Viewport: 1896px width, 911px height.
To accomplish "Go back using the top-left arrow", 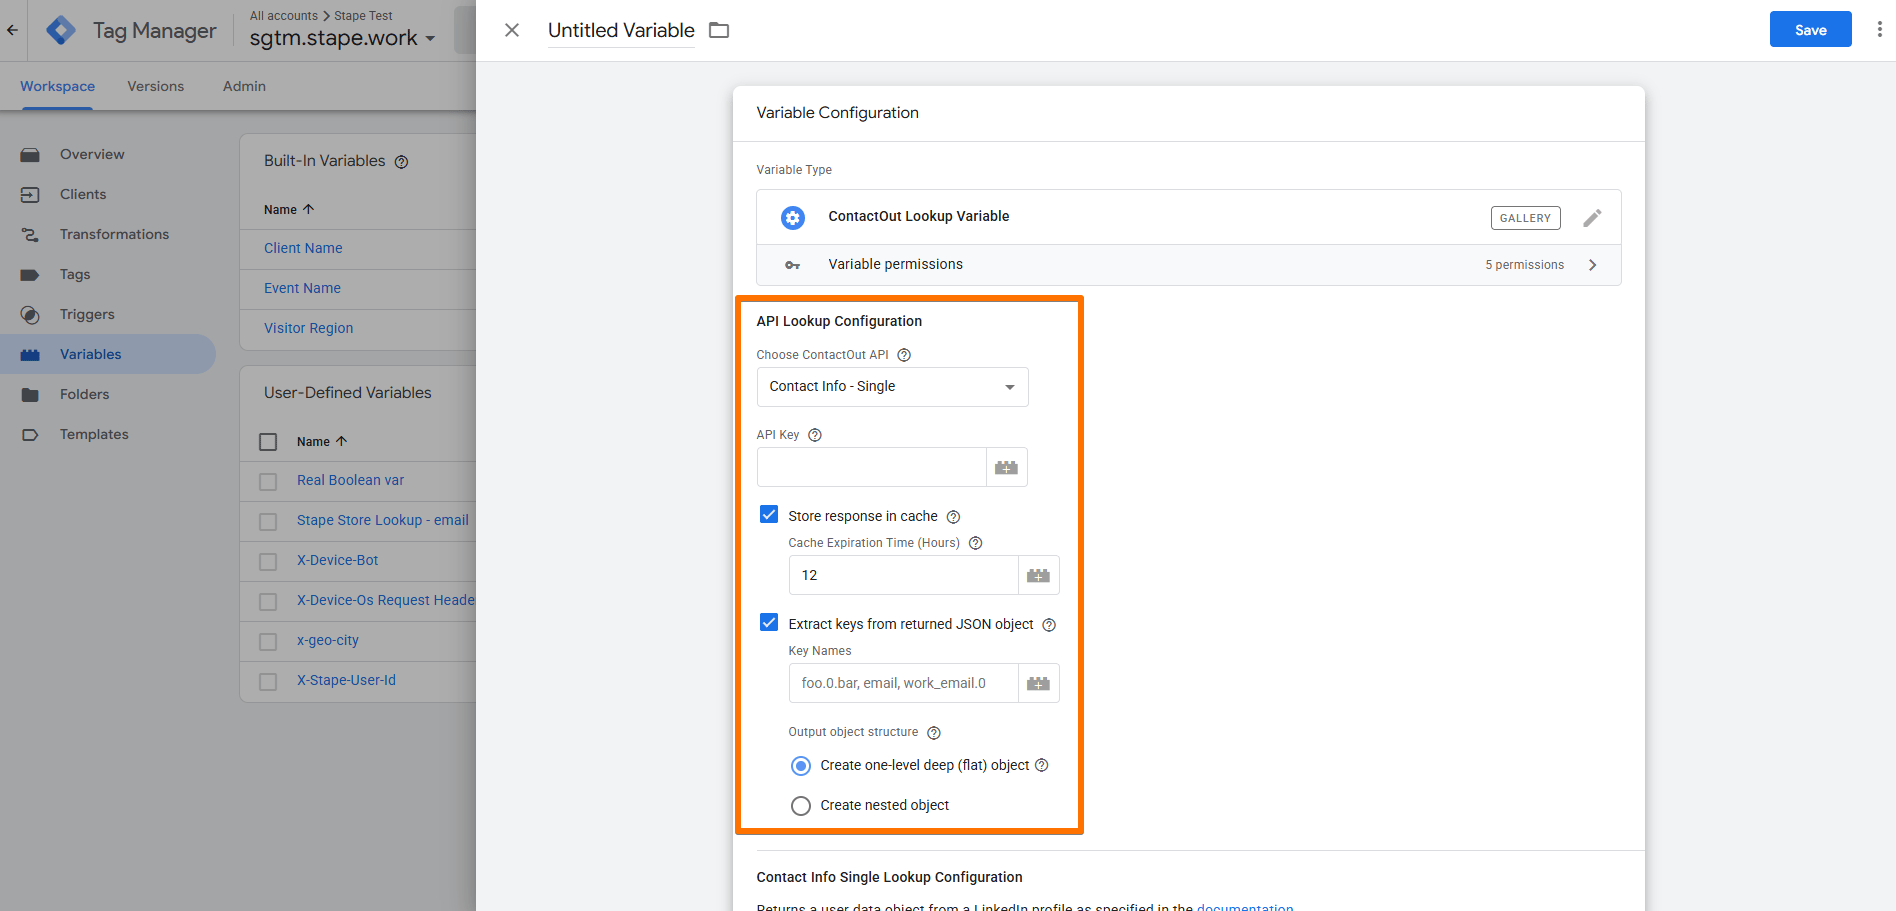I will (12, 30).
